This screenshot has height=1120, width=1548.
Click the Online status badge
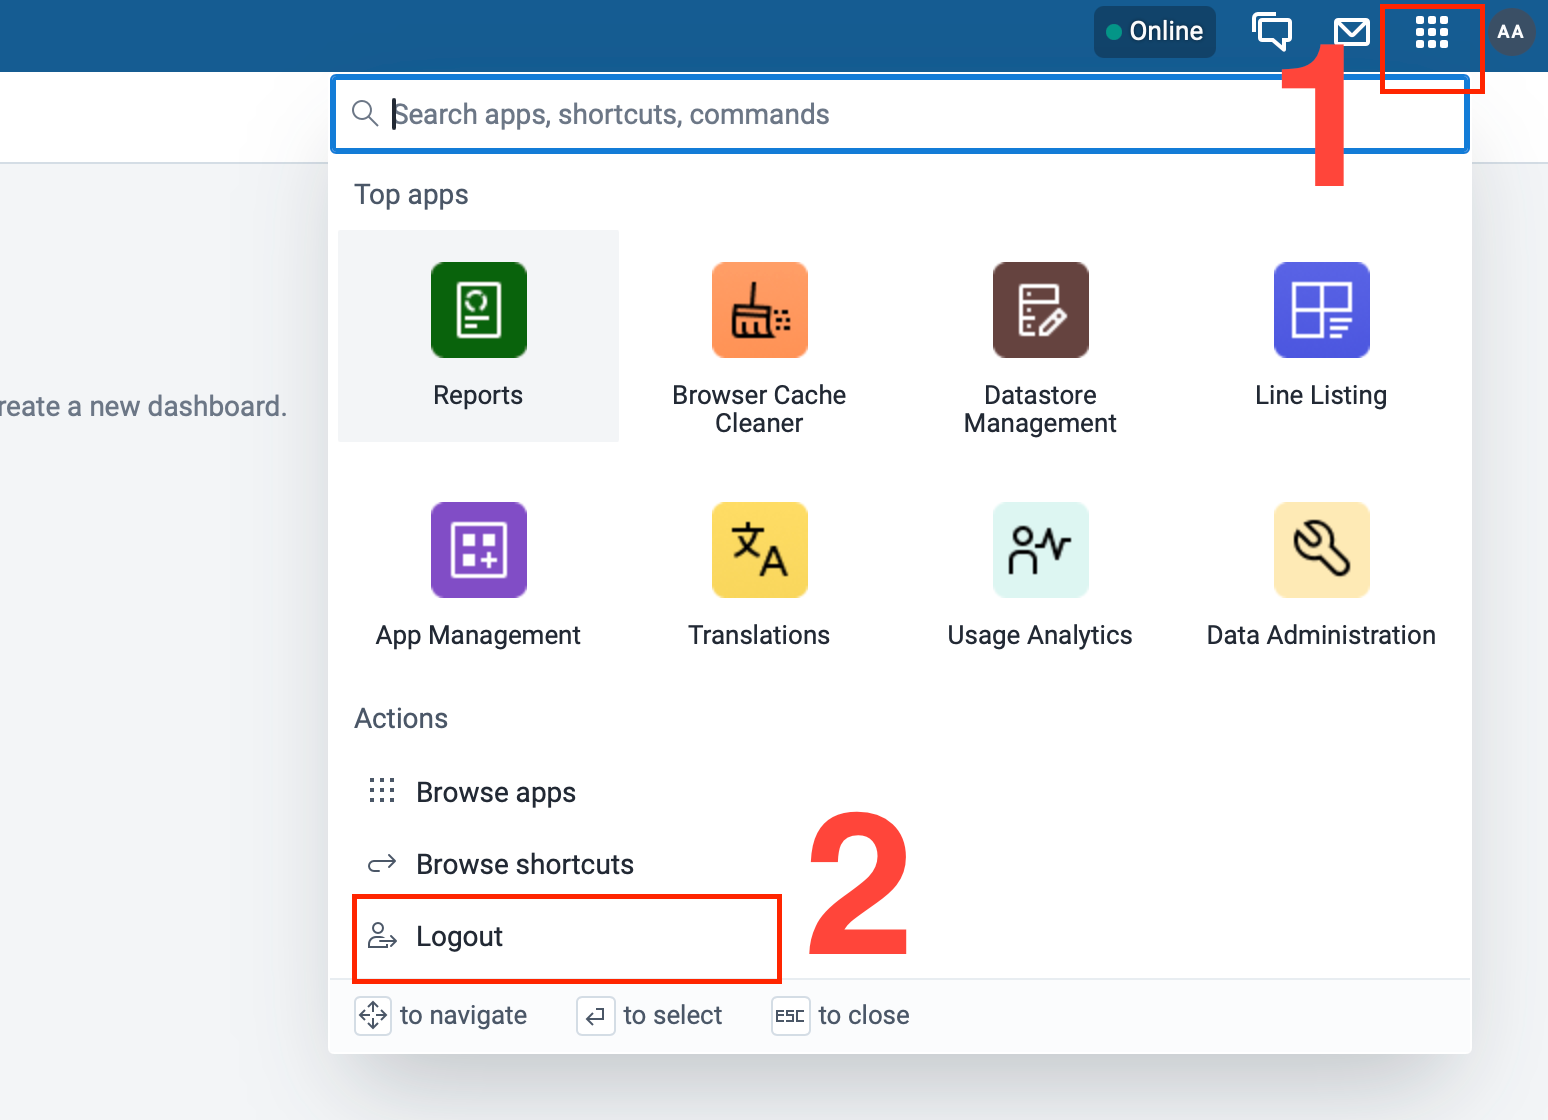coord(1154,32)
